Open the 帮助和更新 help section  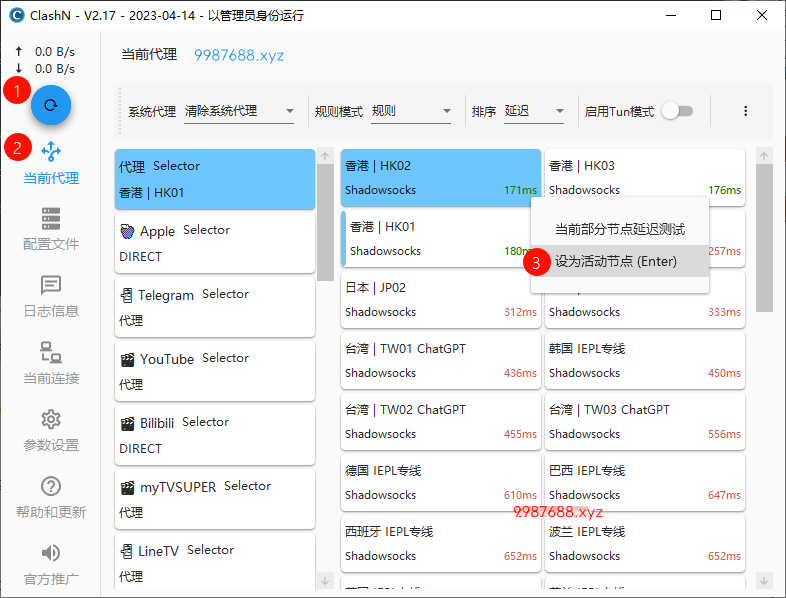click(51, 497)
